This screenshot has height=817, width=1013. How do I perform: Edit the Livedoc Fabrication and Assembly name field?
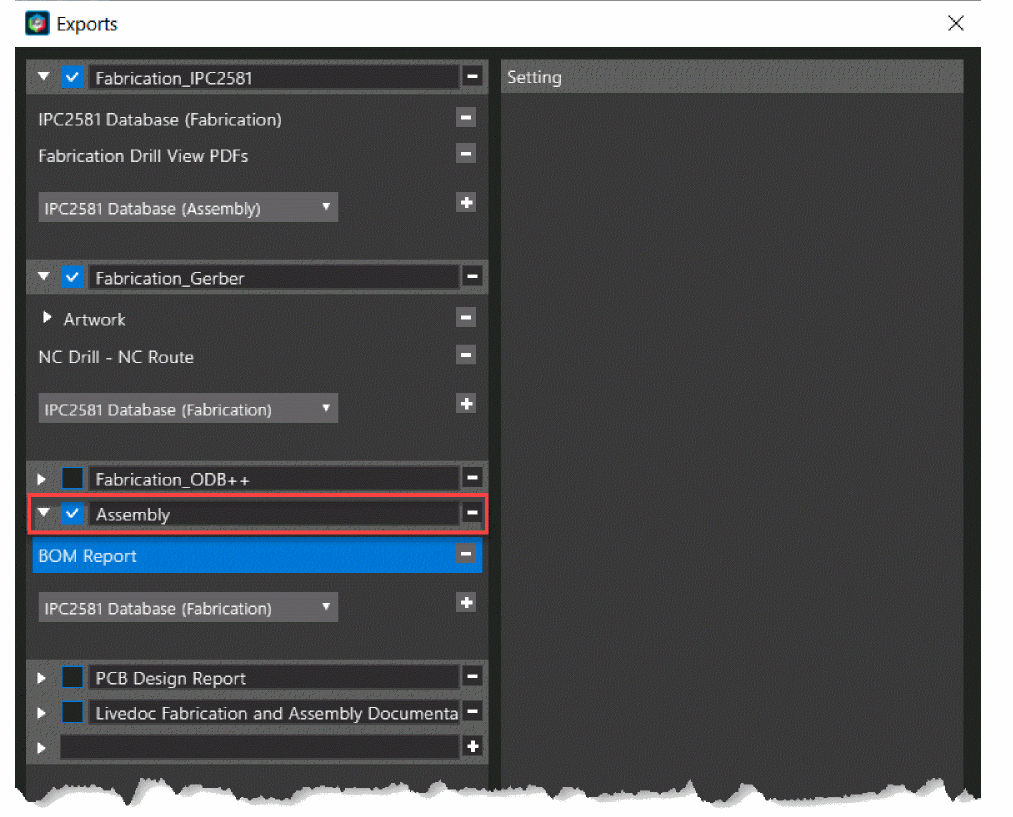click(x=274, y=713)
